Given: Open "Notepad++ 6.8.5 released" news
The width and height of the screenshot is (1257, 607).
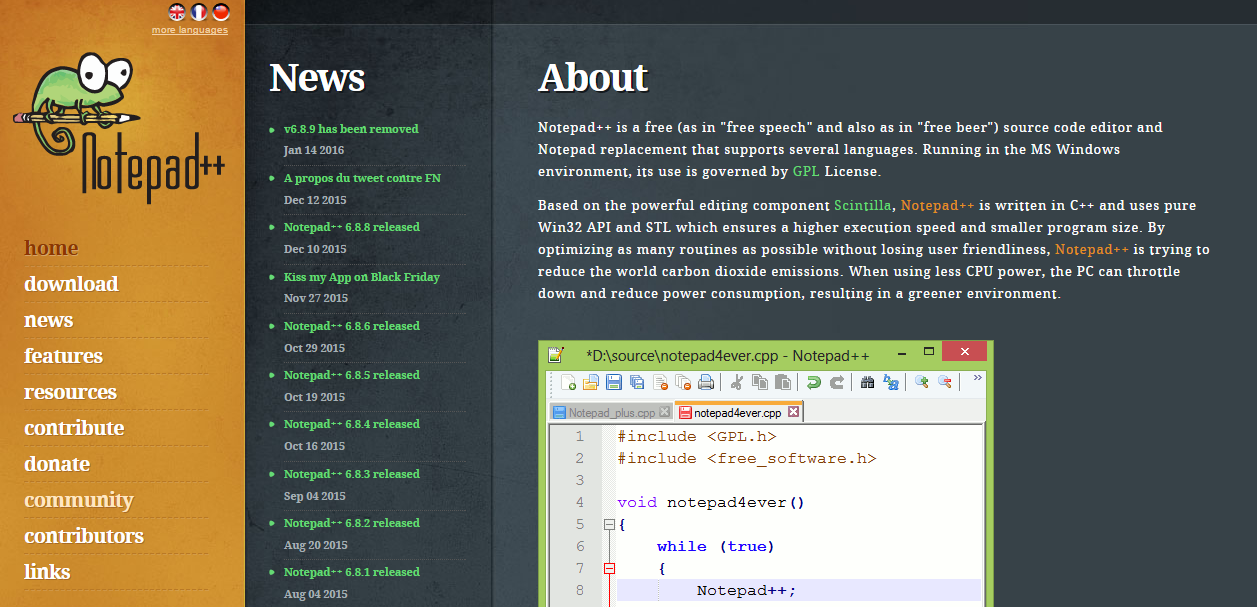Looking at the screenshot, I should coord(352,375).
